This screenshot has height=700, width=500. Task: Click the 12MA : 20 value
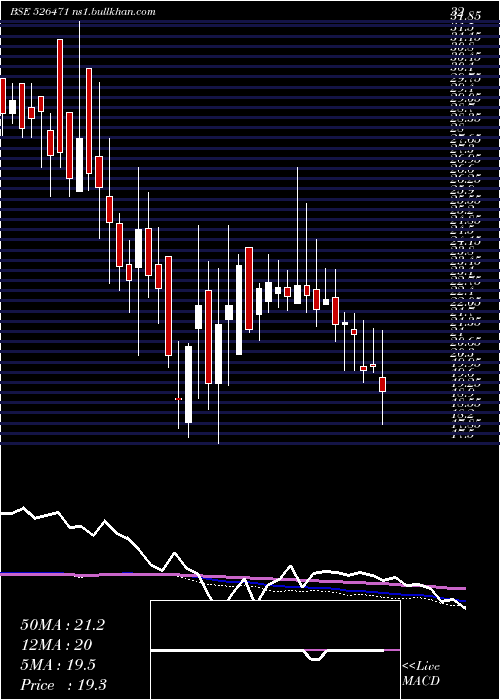click(56, 645)
